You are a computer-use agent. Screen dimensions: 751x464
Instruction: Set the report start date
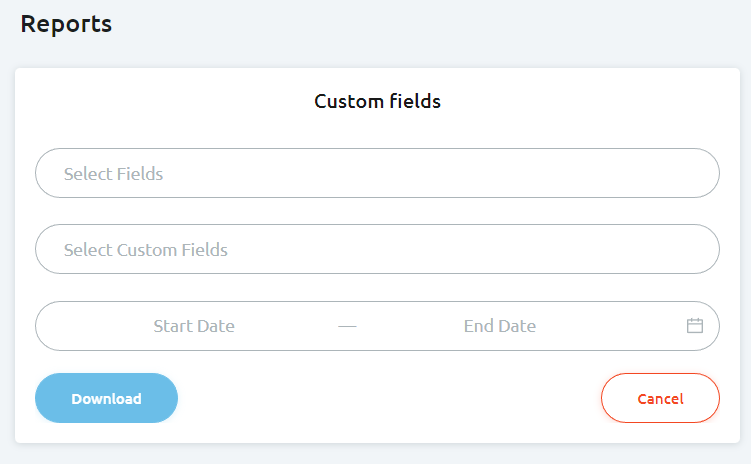[194, 326]
